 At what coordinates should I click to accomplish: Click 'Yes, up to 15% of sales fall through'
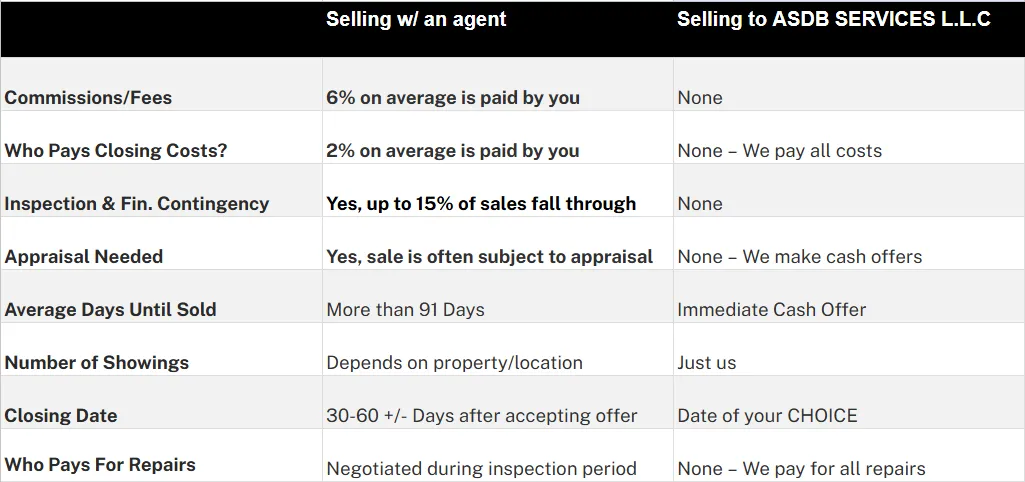481,203
